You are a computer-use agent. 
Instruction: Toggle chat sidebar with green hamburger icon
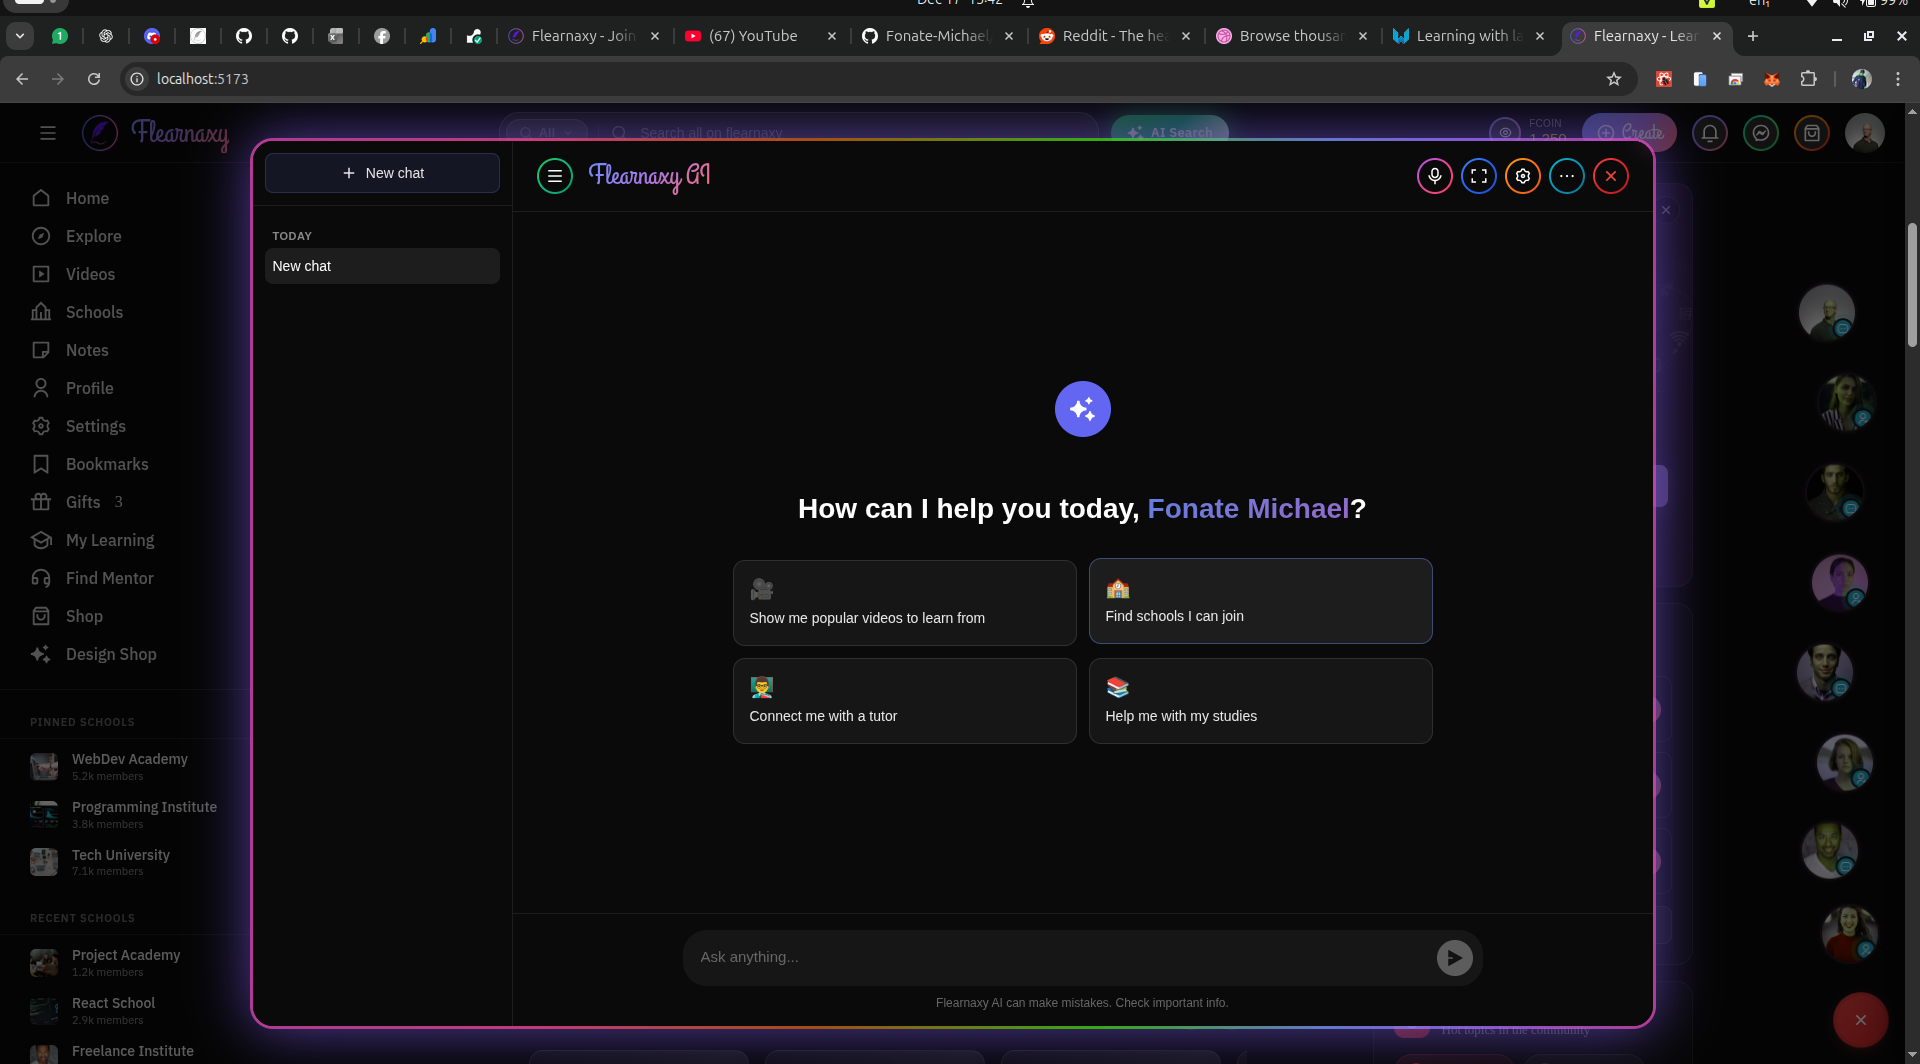click(x=555, y=176)
